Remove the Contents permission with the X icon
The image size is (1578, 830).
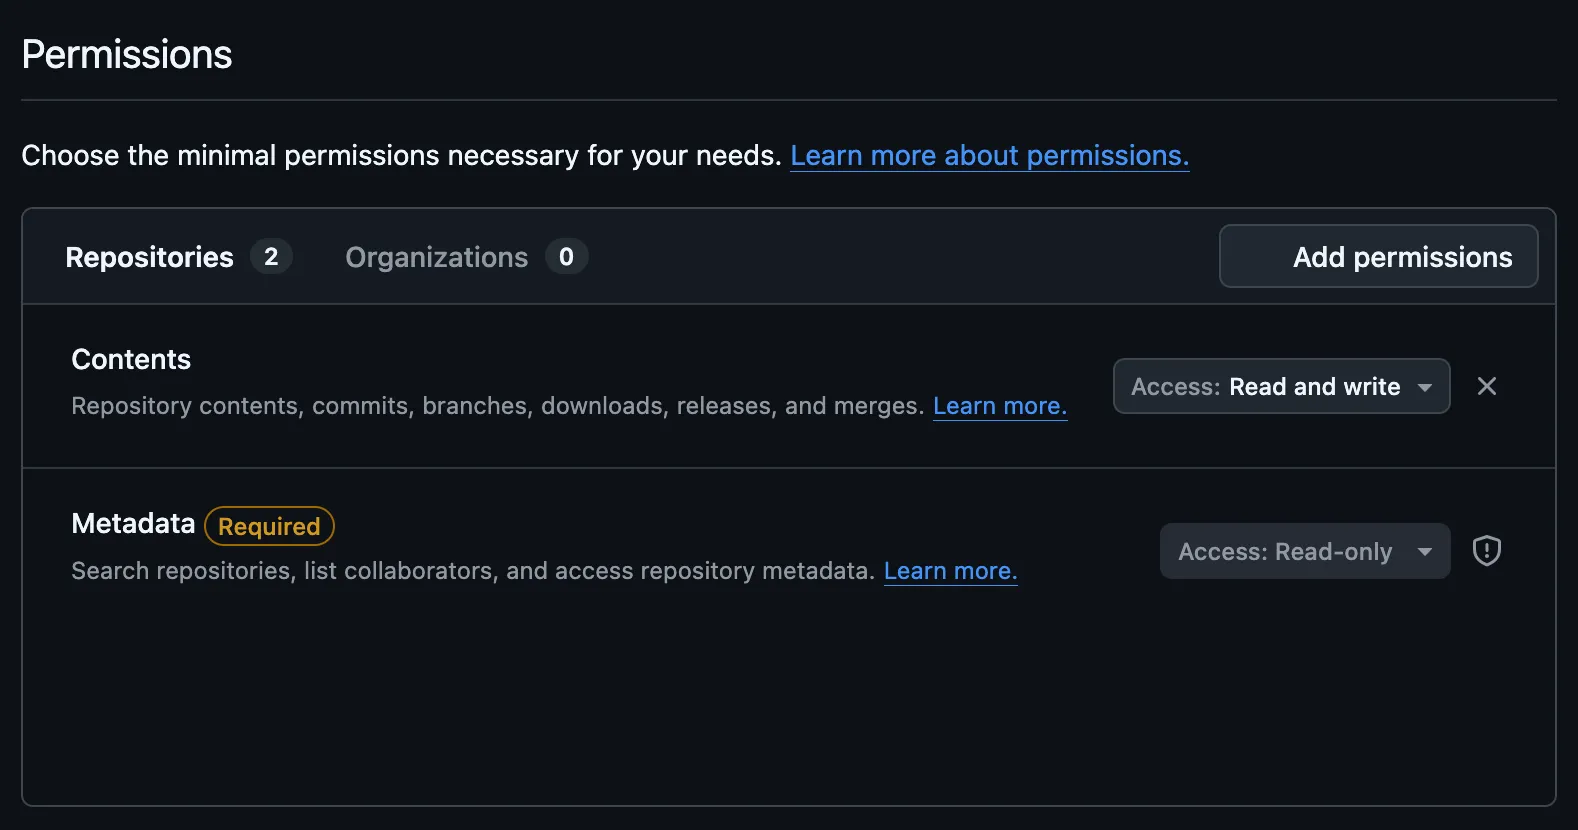point(1487,386)
